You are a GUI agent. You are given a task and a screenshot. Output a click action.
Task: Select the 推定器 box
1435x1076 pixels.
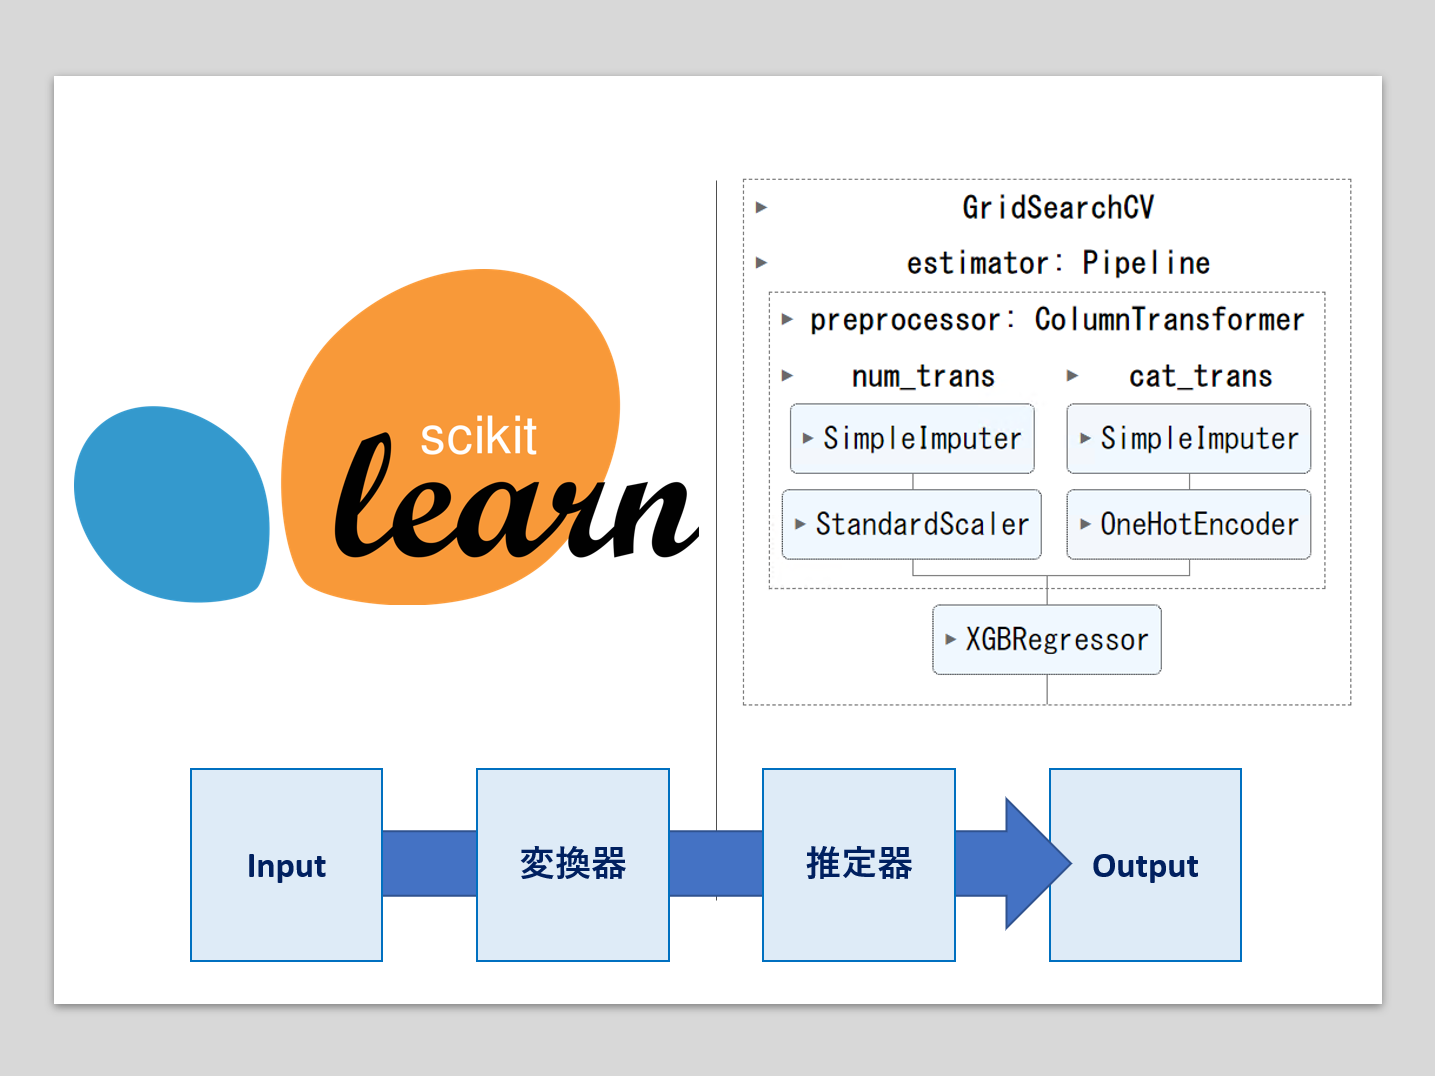click(858, 865)
